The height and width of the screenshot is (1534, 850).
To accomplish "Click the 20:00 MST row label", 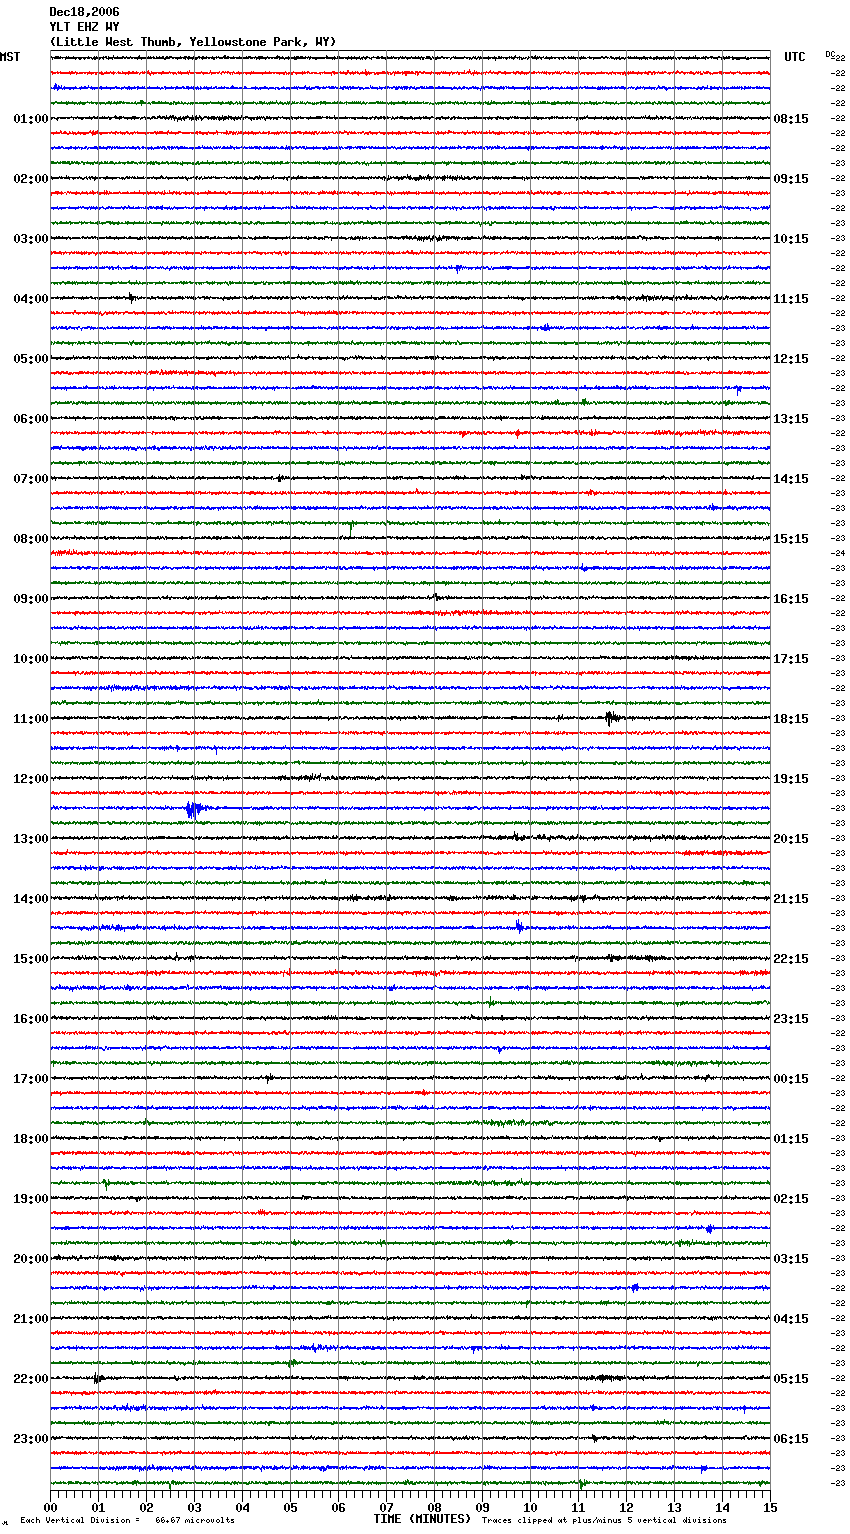I will coord(31,1259).
